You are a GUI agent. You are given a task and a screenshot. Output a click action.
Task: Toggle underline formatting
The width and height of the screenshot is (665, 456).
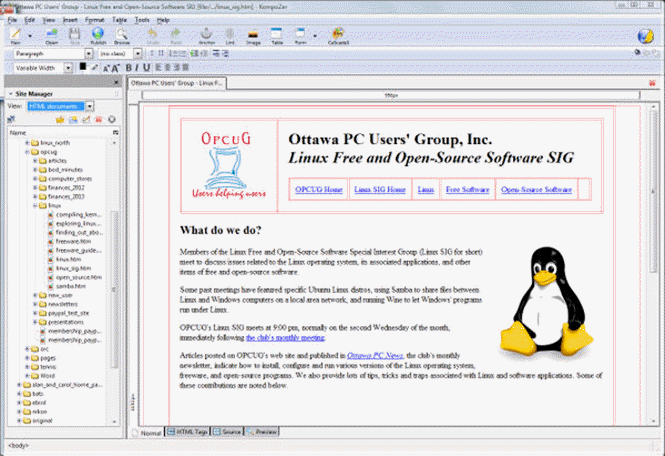[x=146, y=67]
